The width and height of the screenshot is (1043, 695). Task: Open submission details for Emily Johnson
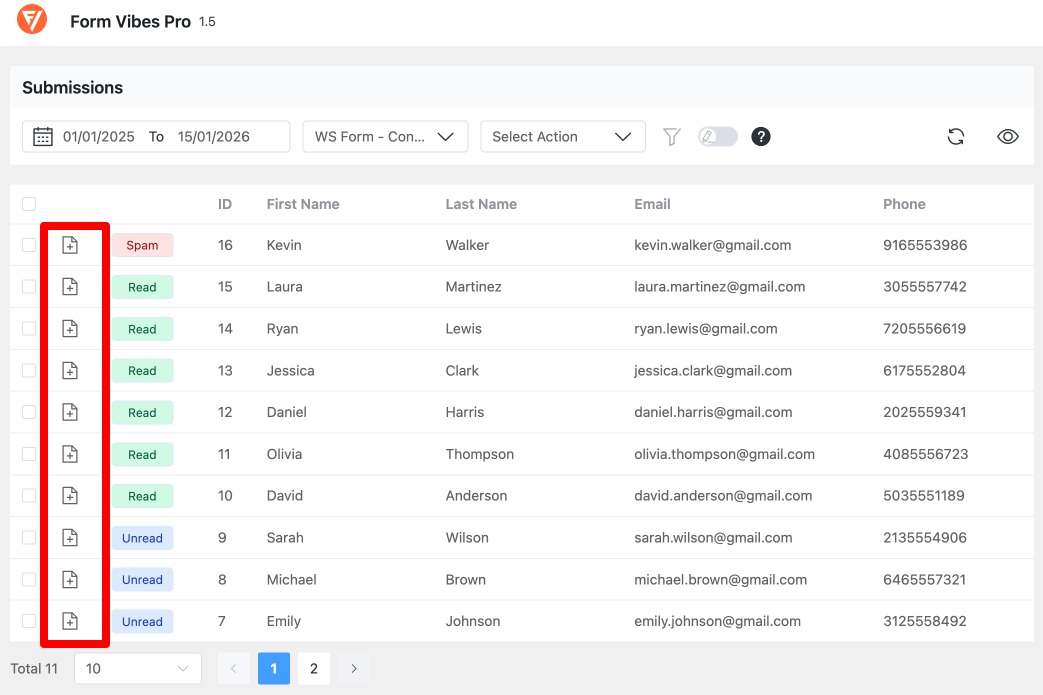click(70, 621)
